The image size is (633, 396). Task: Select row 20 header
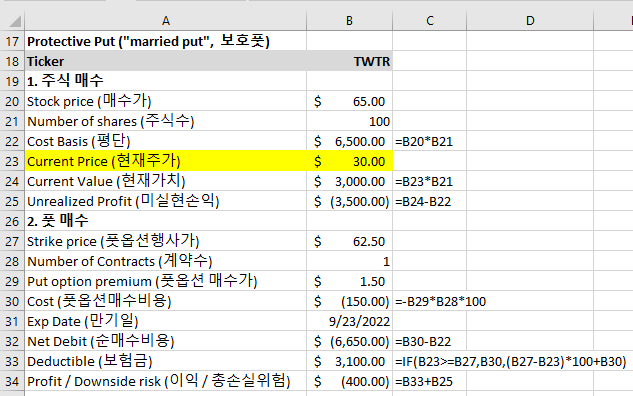tap(12, 101)
